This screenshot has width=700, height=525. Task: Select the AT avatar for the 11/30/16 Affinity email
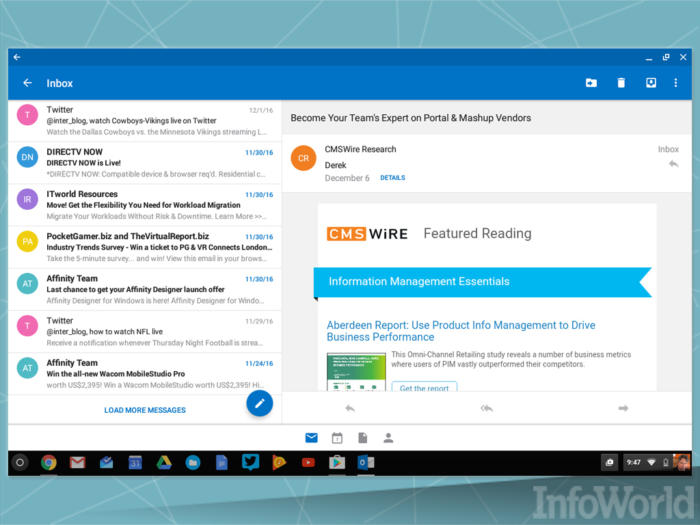[27, 283]
